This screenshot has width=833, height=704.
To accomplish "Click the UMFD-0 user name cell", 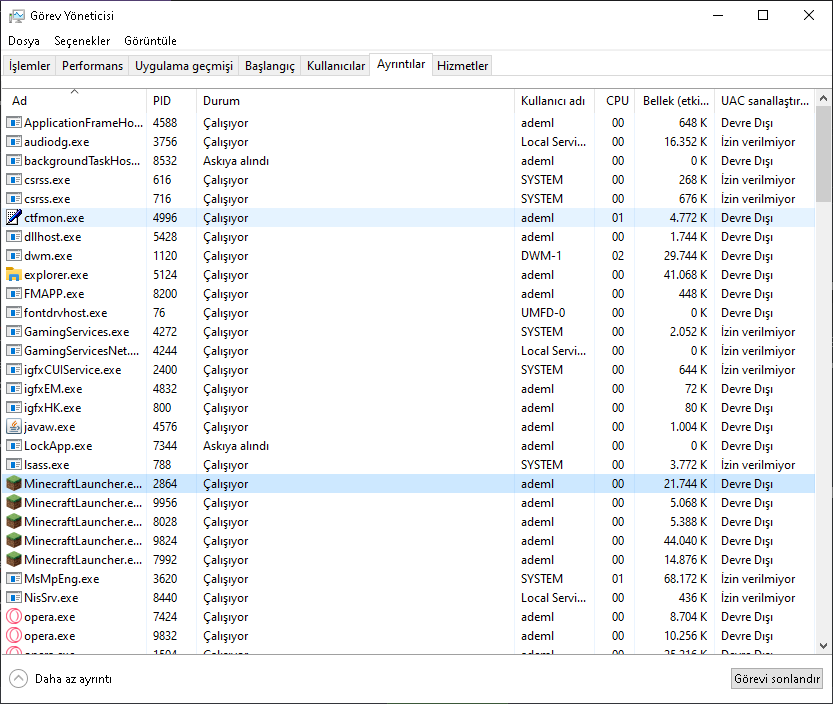I will [x=543, y=312].
